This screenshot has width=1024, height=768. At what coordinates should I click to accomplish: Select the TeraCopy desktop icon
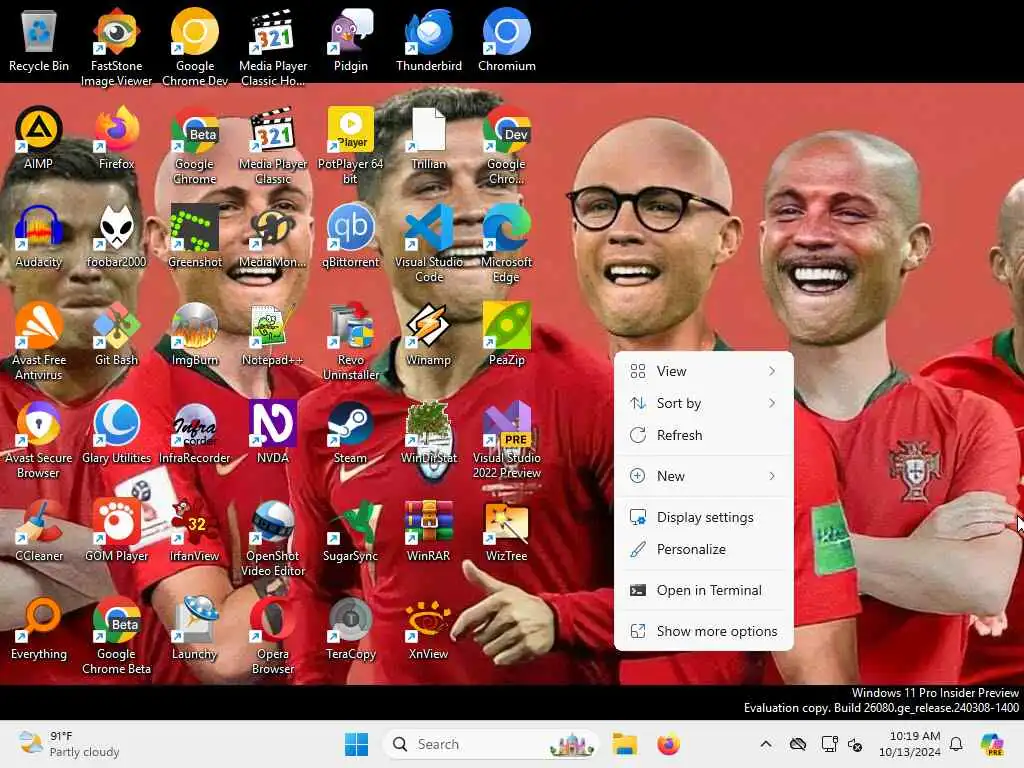[351, 628]
